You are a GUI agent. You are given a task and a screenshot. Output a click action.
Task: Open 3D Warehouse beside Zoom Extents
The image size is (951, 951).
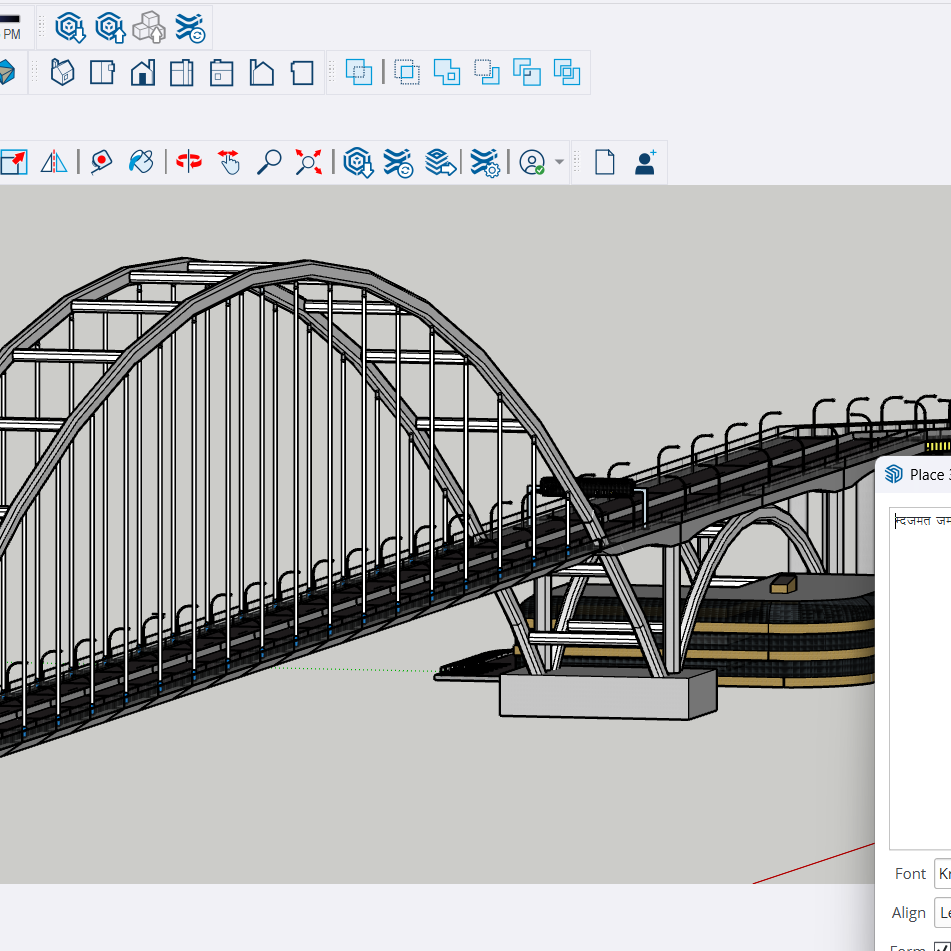pyautogui.click(x=358, y=163)
